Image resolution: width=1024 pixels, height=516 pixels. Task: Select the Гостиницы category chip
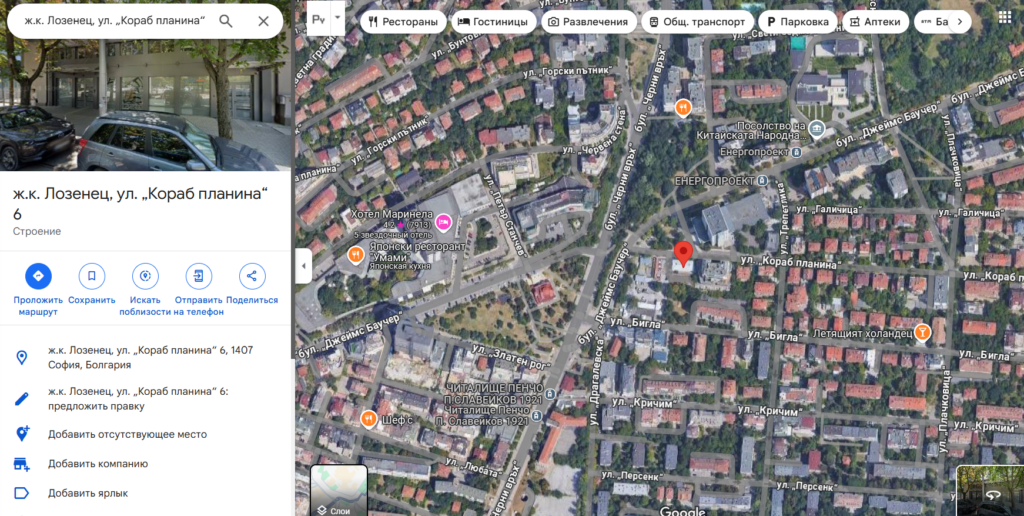point(493,22)
